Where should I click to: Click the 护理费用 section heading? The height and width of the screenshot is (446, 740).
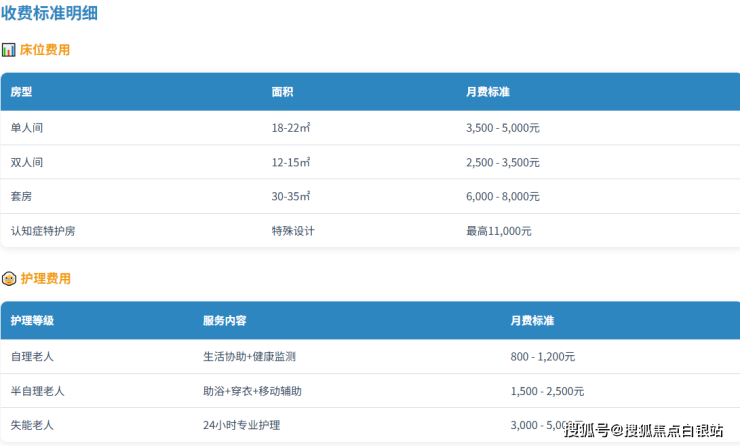click(x=45, y=279)
